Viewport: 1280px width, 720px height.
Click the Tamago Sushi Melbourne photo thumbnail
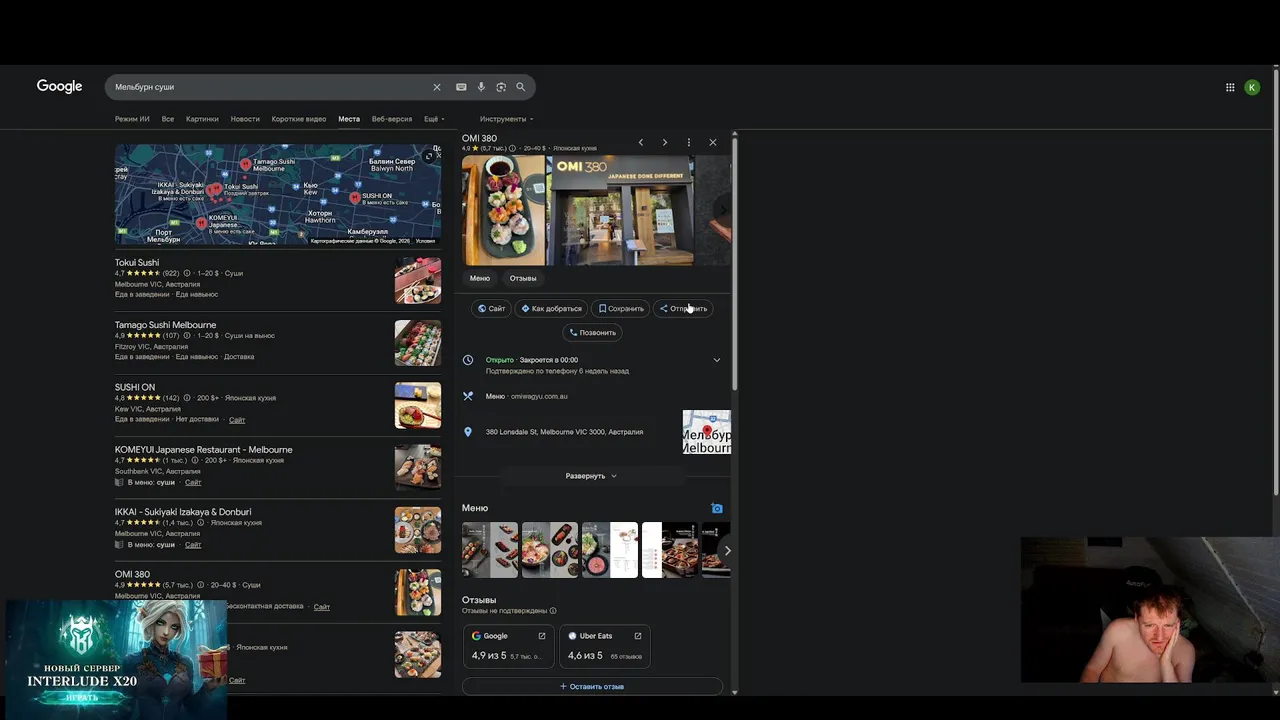pyautogui.click(x=418, y=343)
